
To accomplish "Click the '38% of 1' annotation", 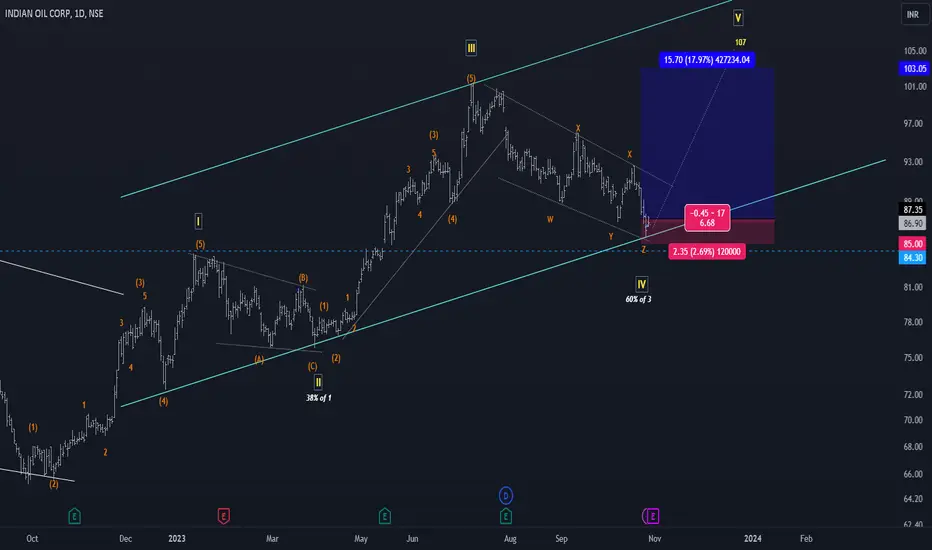I will coord(319,398).
